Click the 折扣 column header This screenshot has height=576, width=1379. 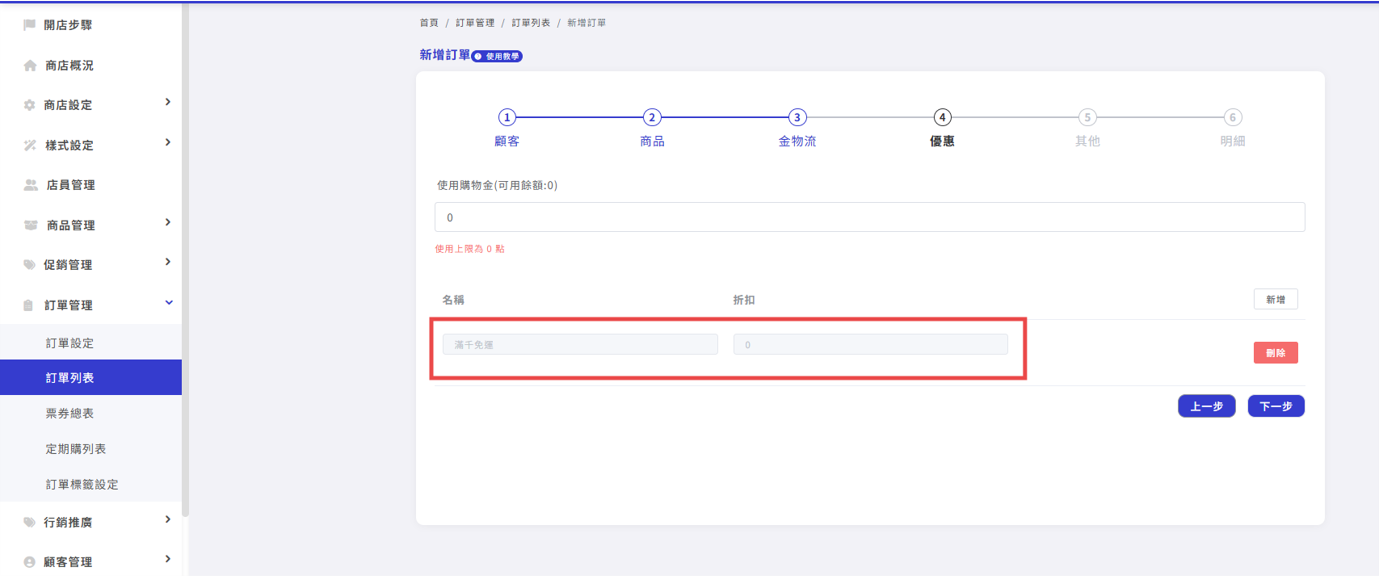[x=744, y=300]
